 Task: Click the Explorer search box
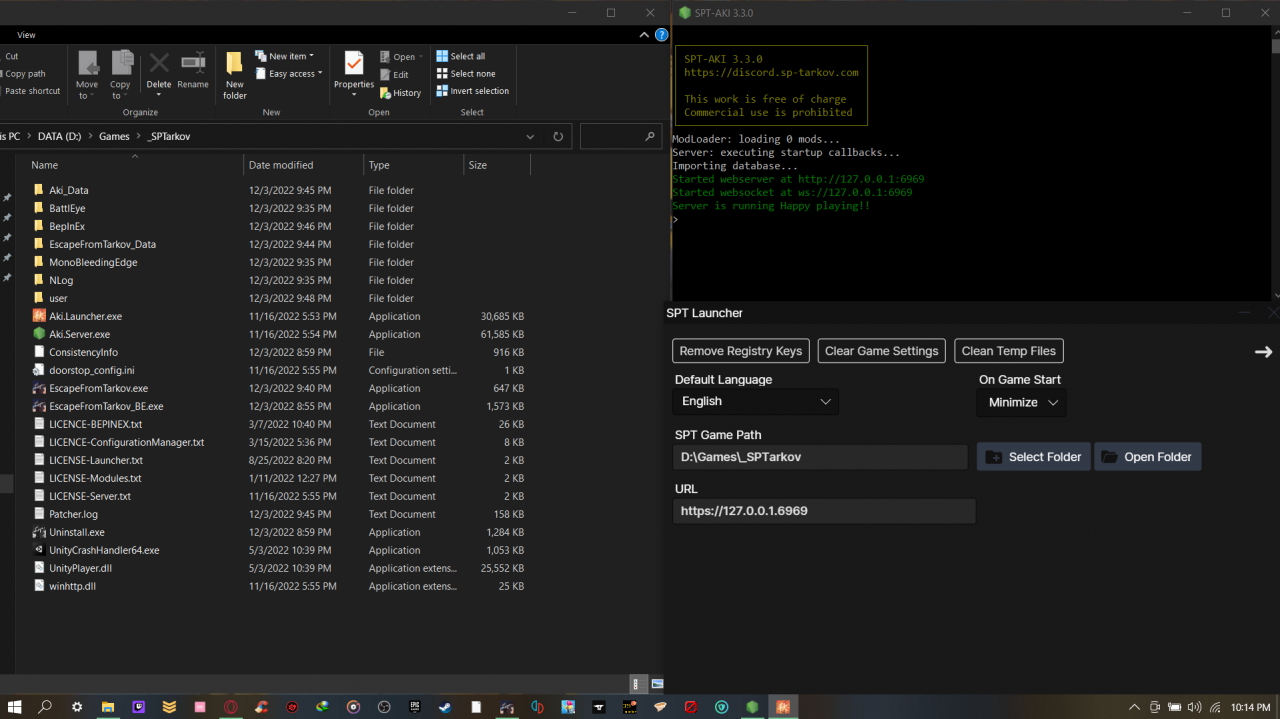[x=621, y=136]
